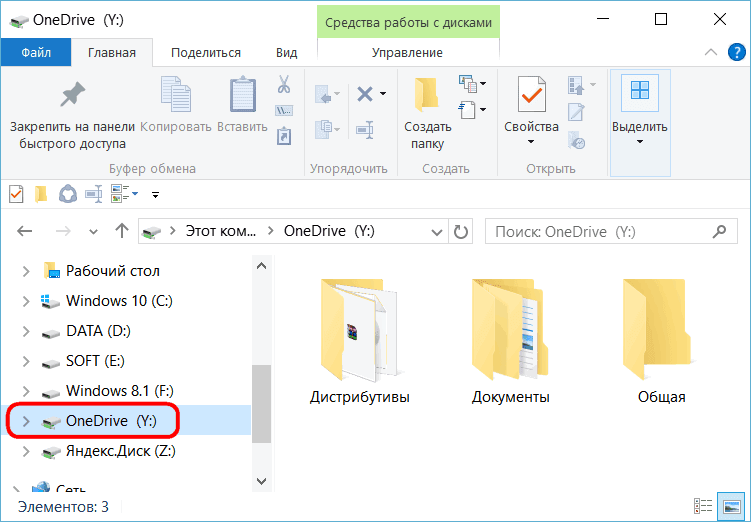
Task: Customize Quick Access Toolbar arrow
Action: [155, 194]
